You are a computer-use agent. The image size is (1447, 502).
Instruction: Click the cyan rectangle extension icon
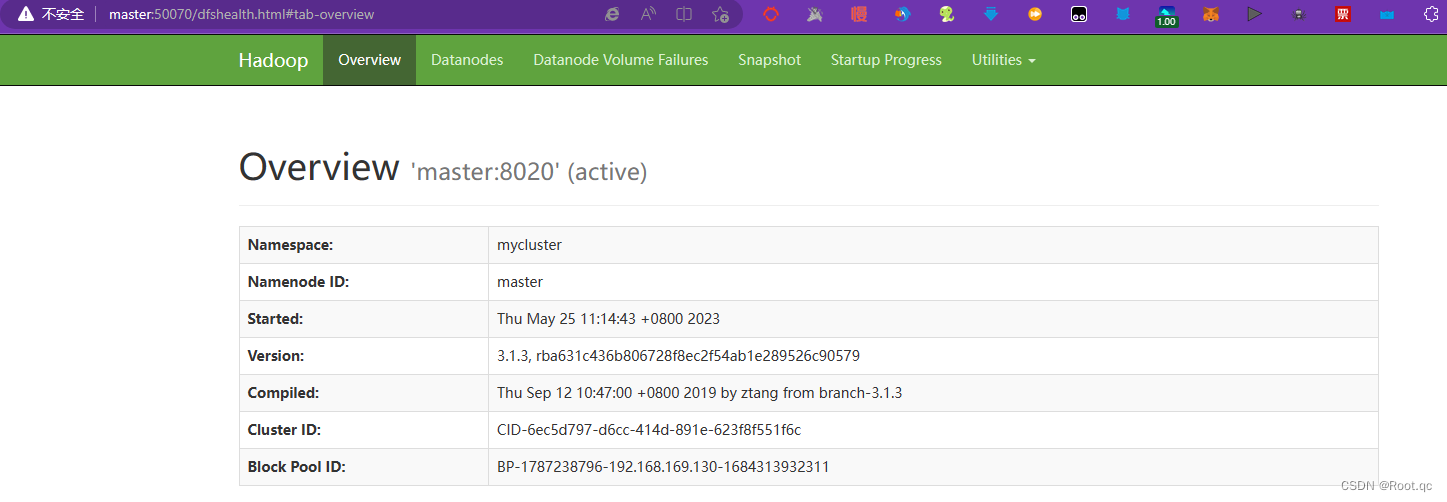click(x=1387, y=15)
